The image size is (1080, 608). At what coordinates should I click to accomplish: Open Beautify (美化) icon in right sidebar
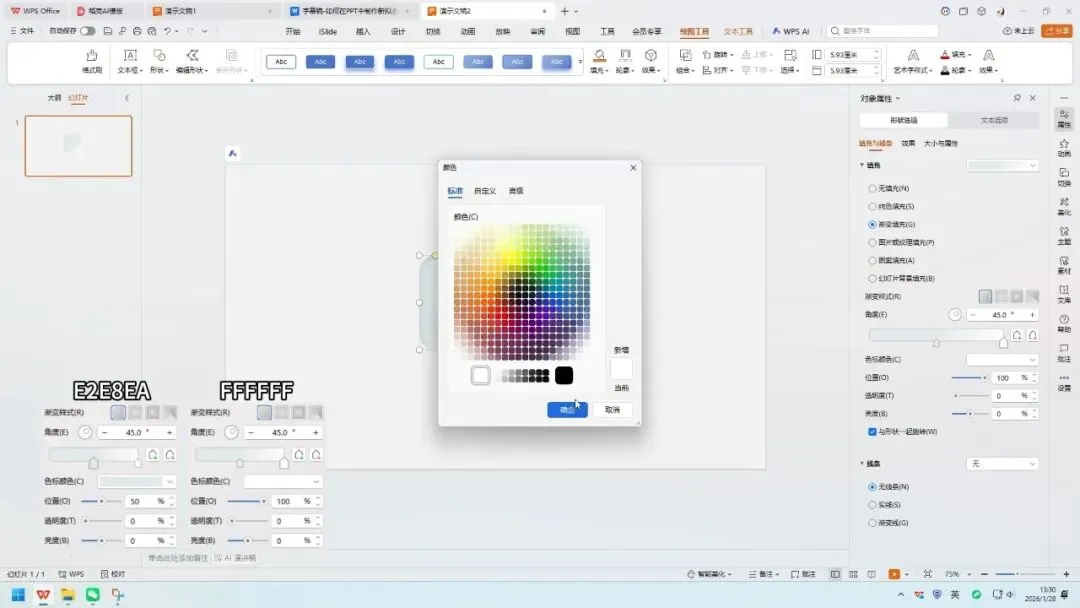pyautogui.click(x=1064, y=206)
